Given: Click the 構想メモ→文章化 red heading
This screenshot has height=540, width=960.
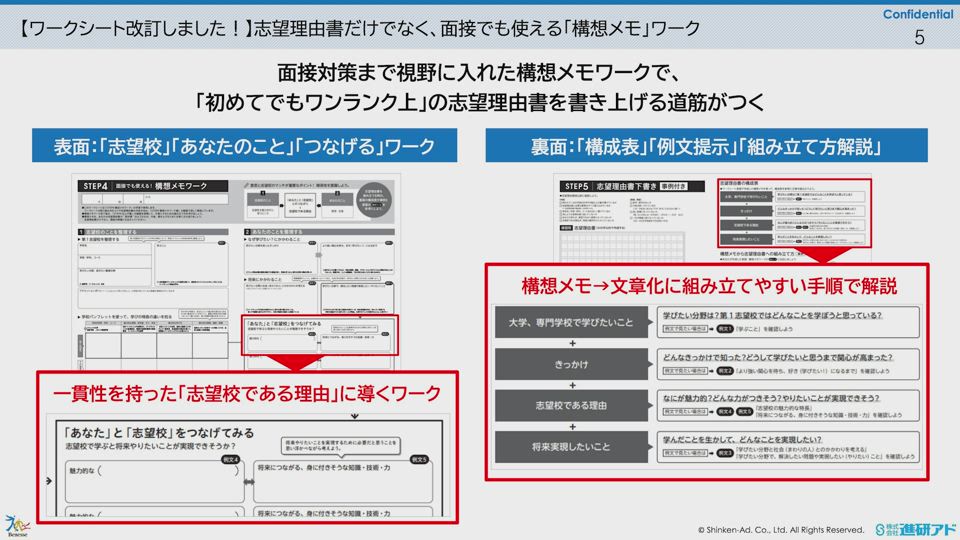Looking at the screenshot, I should coord(709,286).
